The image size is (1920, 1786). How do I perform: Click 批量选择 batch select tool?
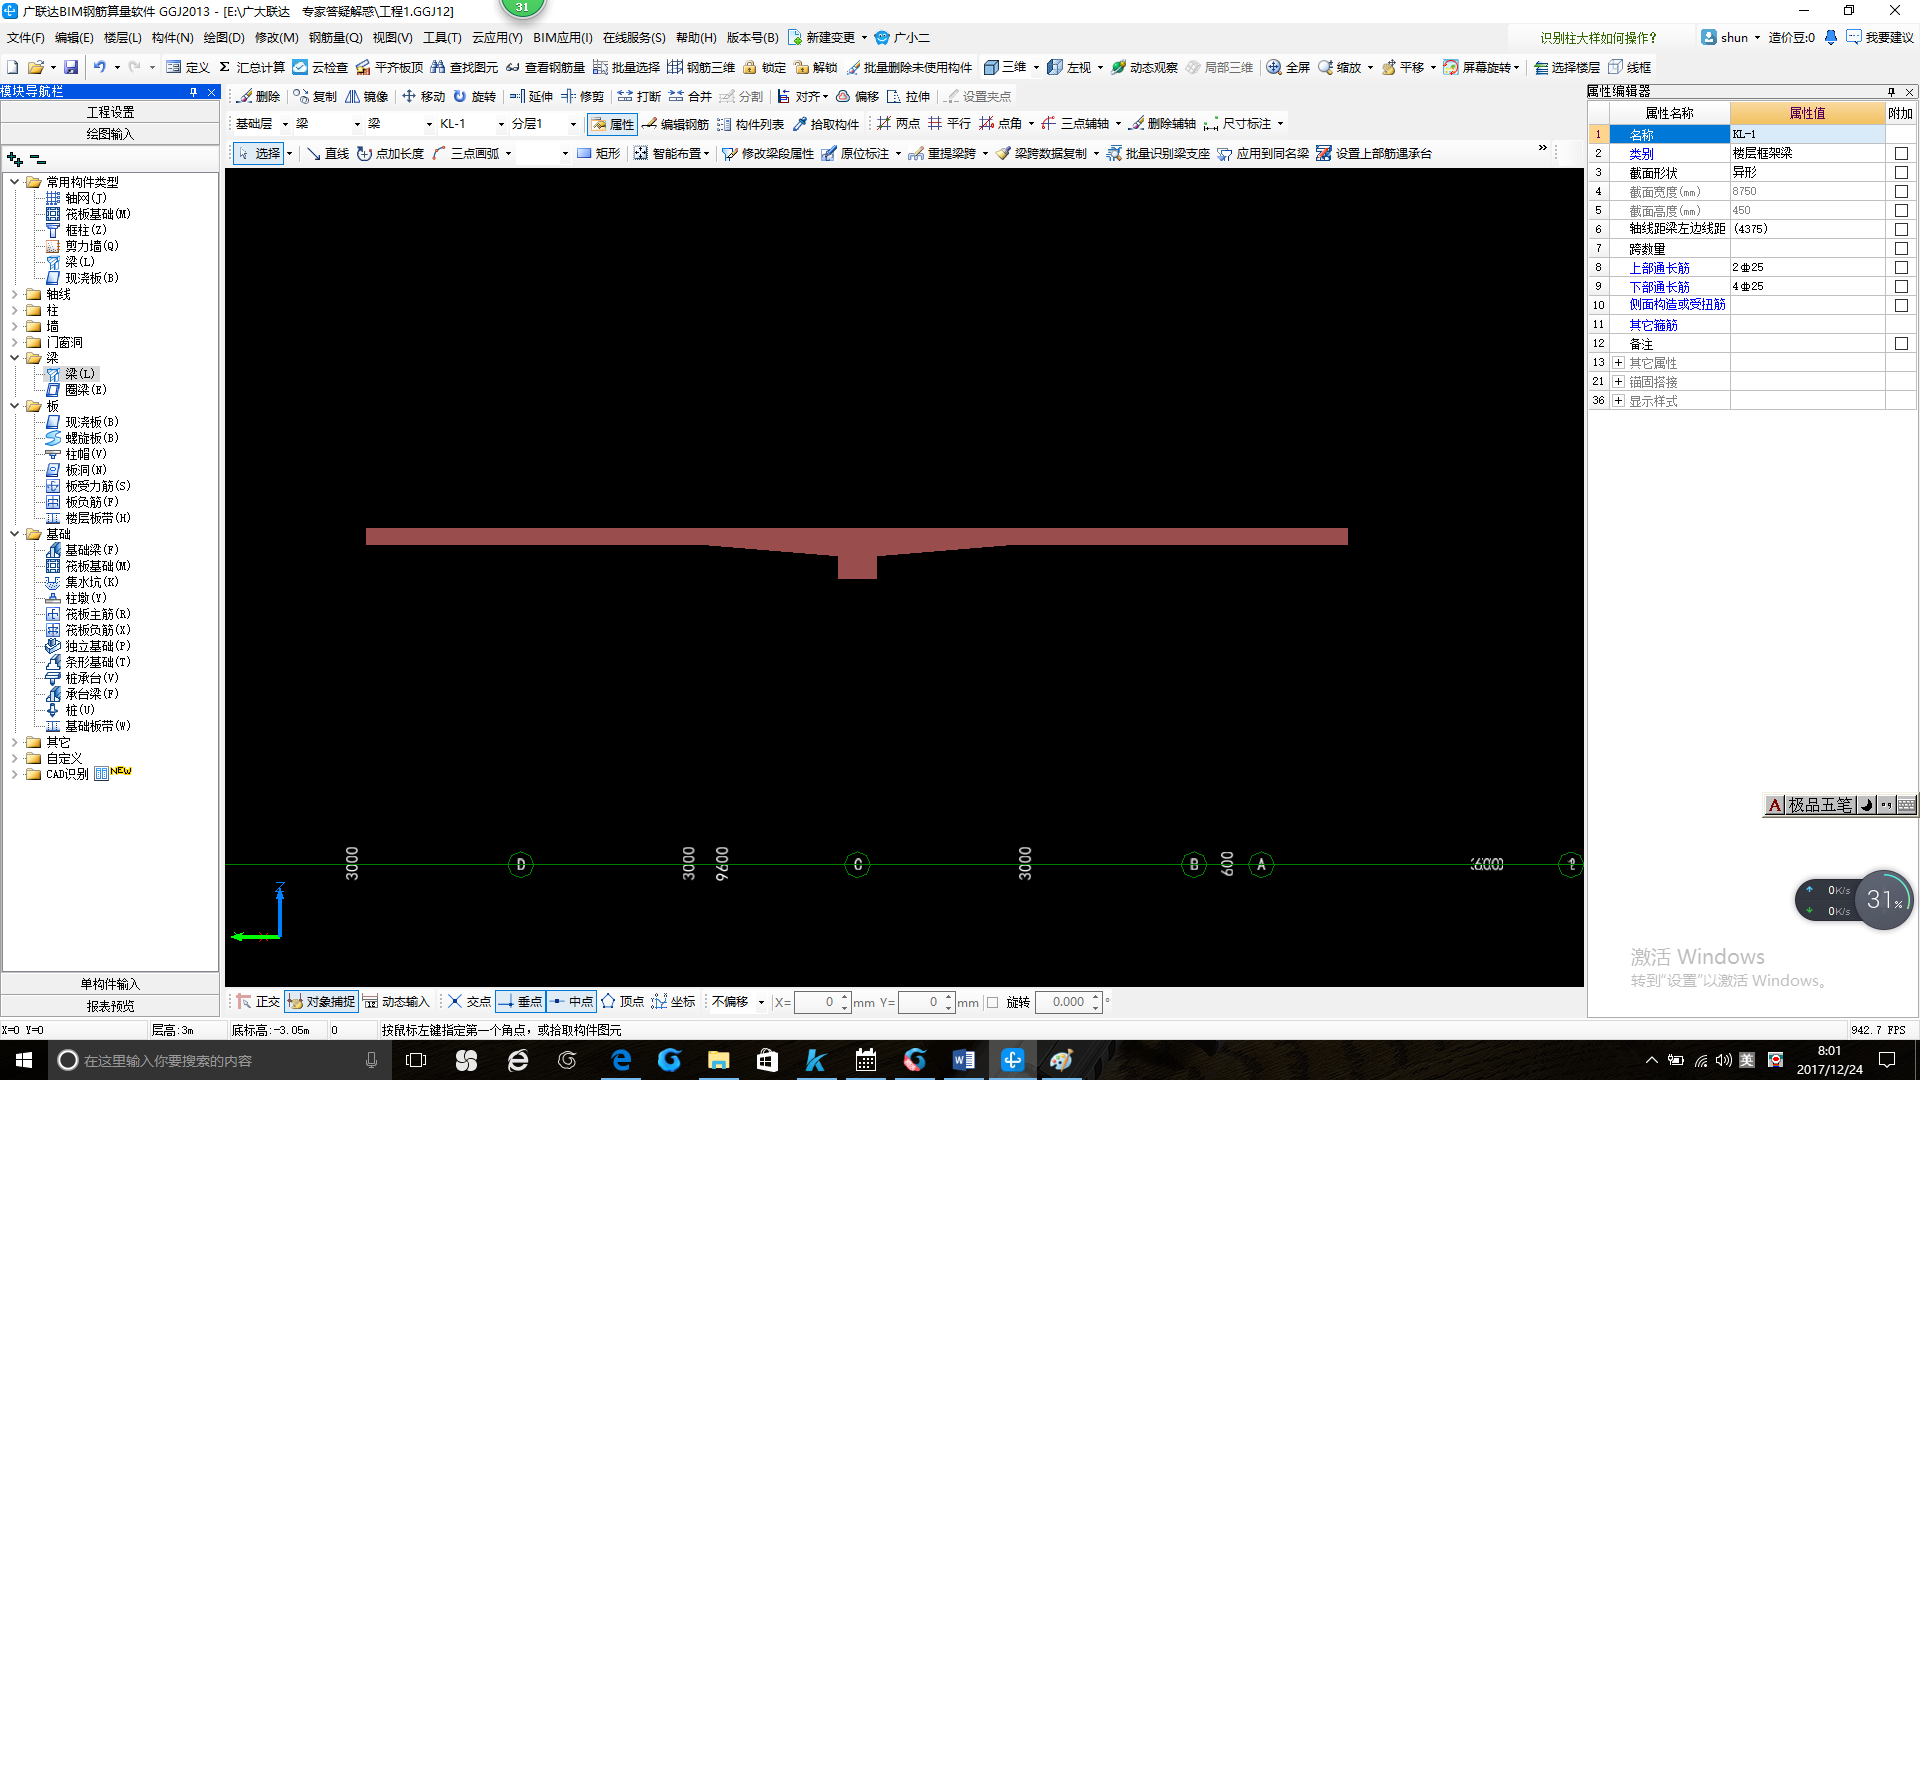626,67
